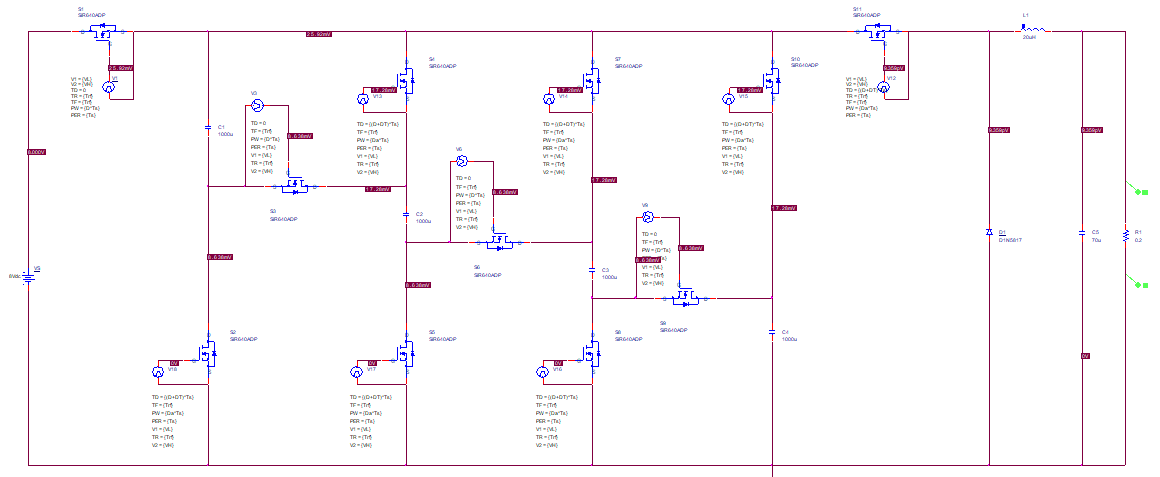
Task: Select MOSFET S10 symbol
Action: click(x=772, y=81)
